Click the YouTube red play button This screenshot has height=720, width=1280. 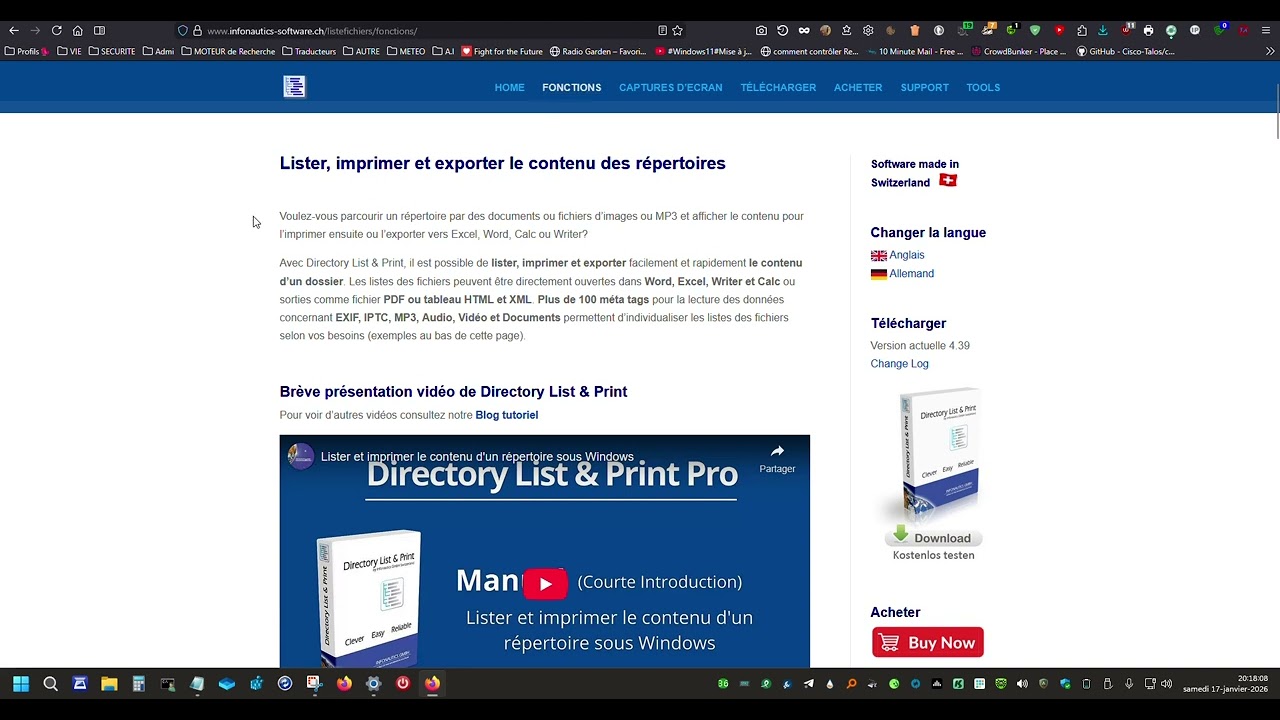coord(545,584)
